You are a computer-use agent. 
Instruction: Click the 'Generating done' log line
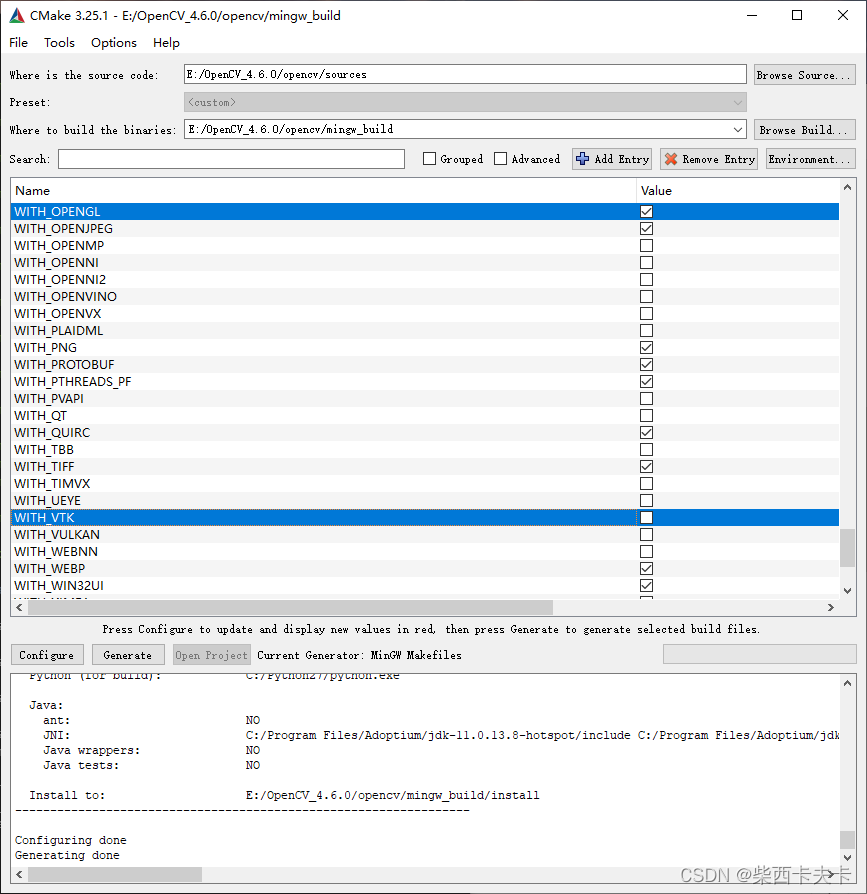coord(67,855)
